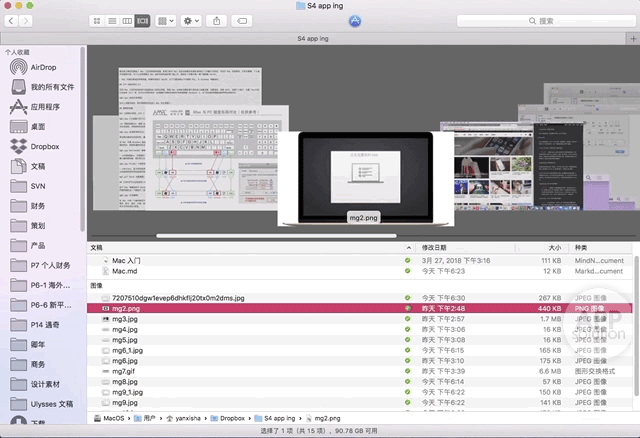The image size is (640, 438).
Task: Switch to icon view mode
Action: [x=96, y=20]
